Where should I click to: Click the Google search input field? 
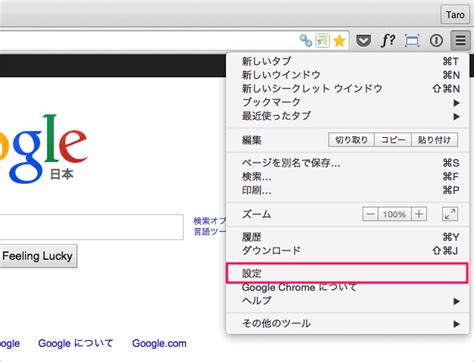[91, 227]
